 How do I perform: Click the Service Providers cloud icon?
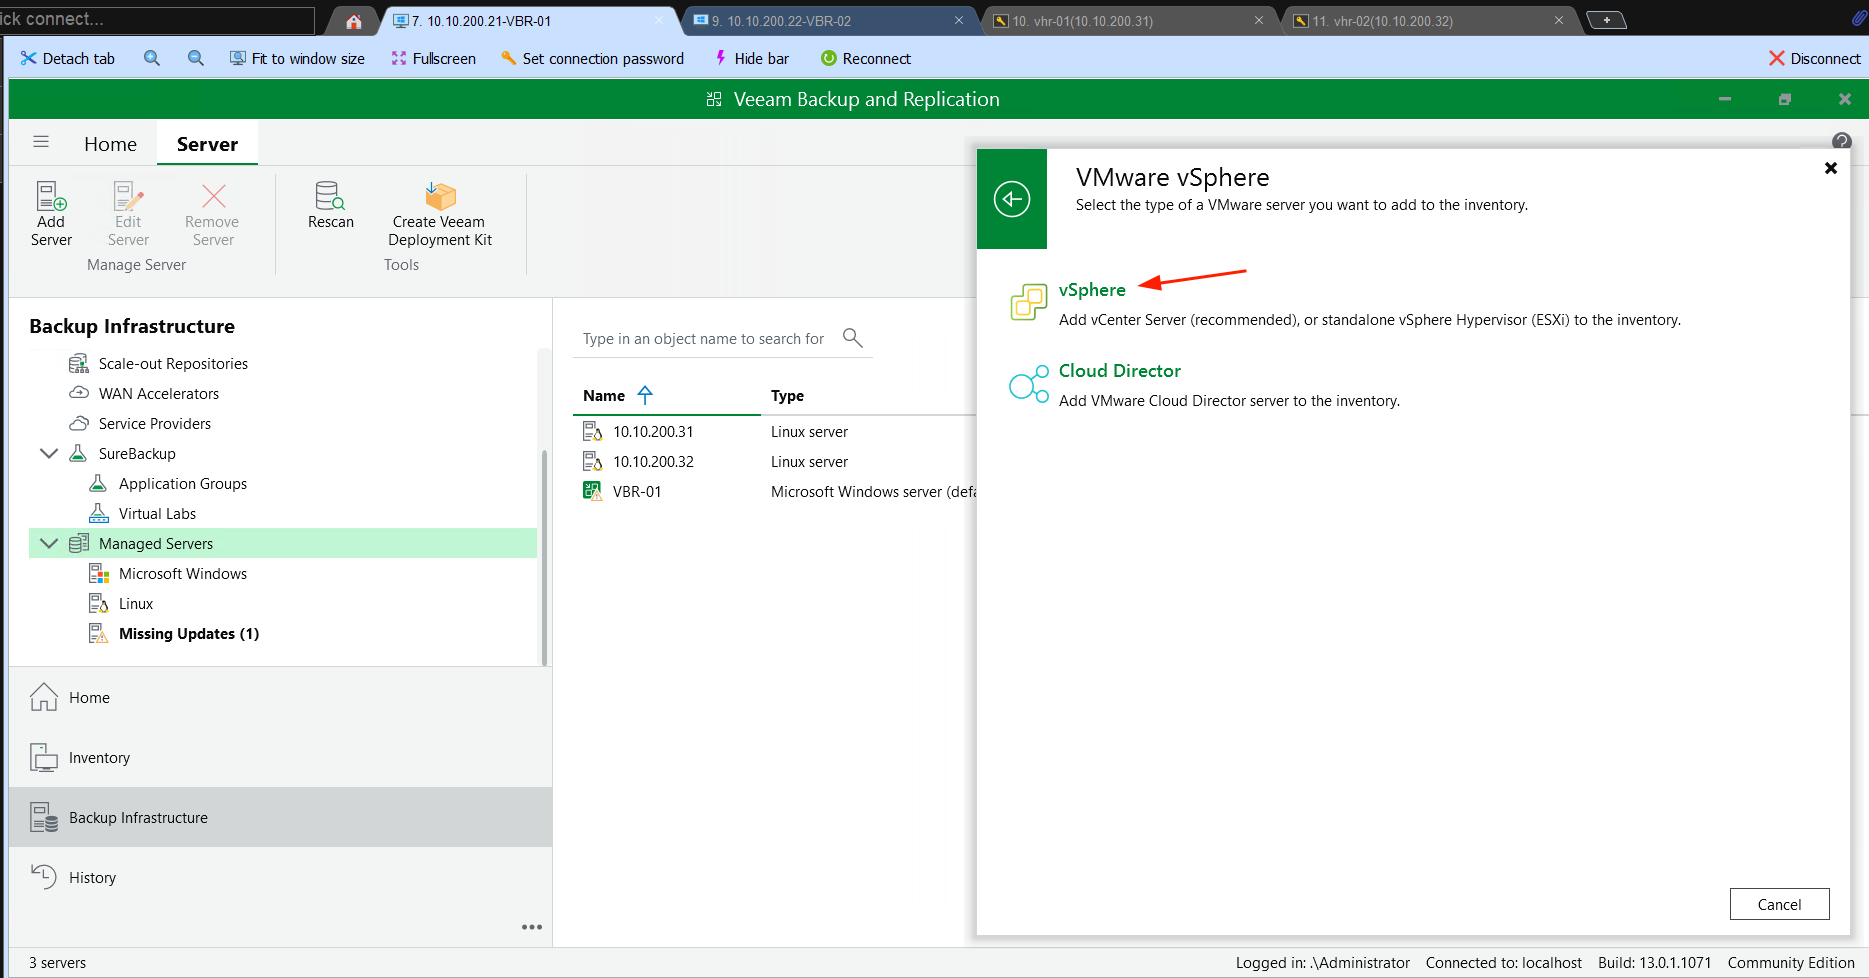click(x=79, y=423)
